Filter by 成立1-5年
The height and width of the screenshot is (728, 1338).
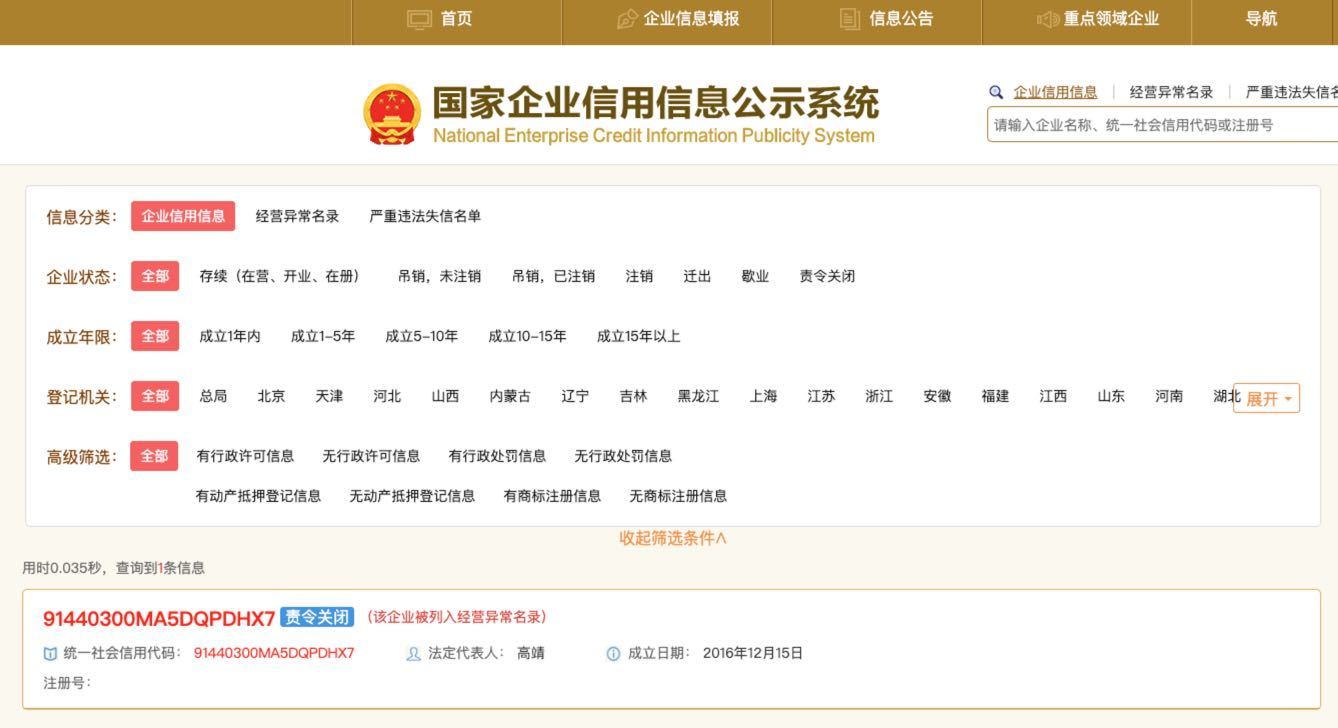coord(323,336)
